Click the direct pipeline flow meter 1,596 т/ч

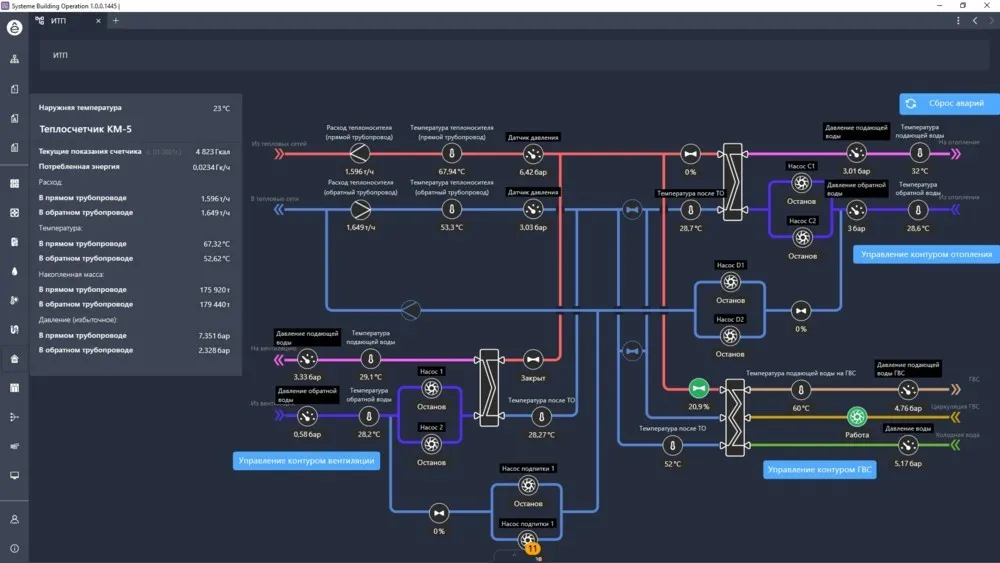point(359,152)
